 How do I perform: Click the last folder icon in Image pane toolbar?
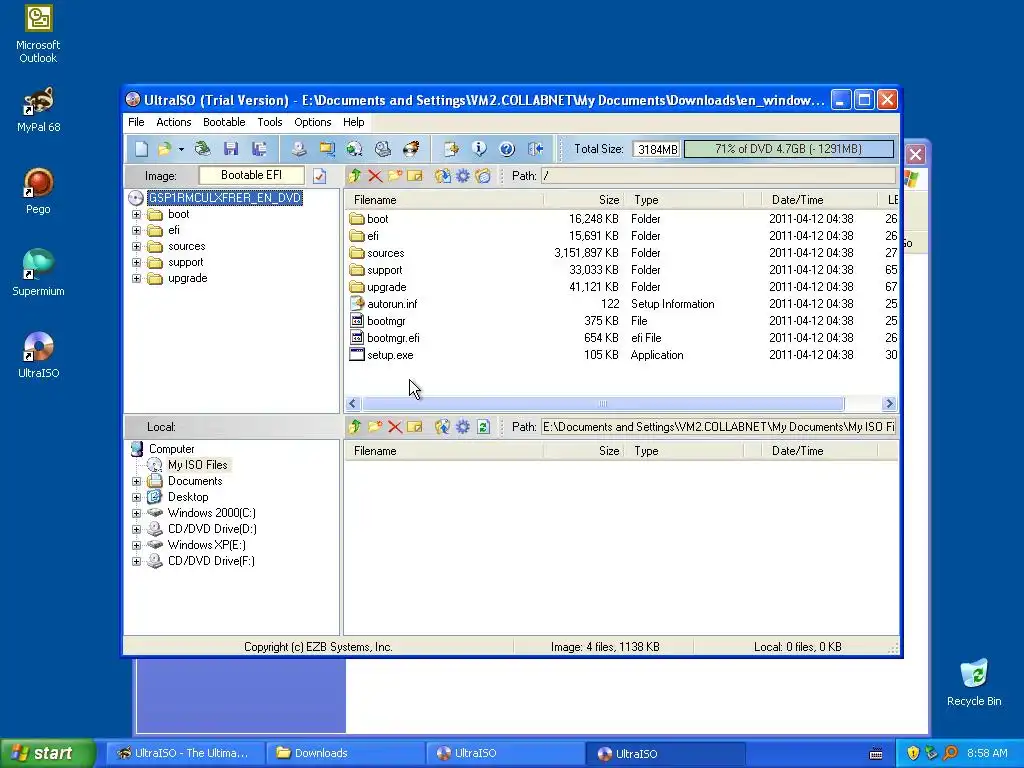[483, 176]
